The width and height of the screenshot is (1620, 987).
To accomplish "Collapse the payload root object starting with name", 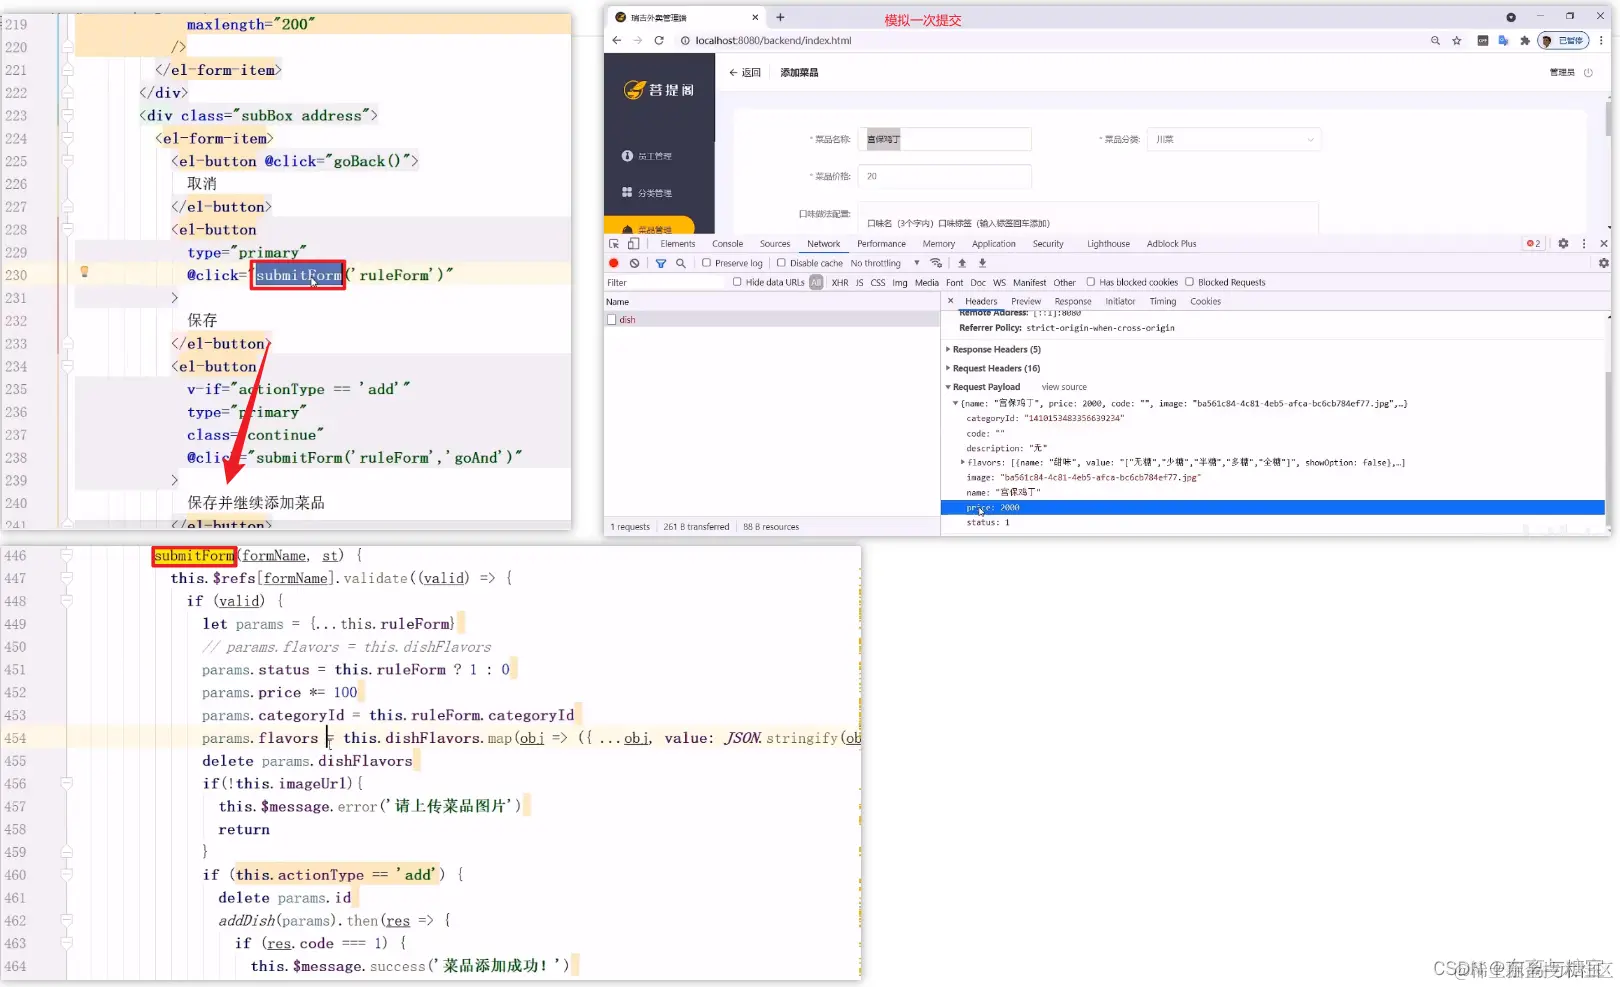I will pyautogui.click(x=955, y=404).
